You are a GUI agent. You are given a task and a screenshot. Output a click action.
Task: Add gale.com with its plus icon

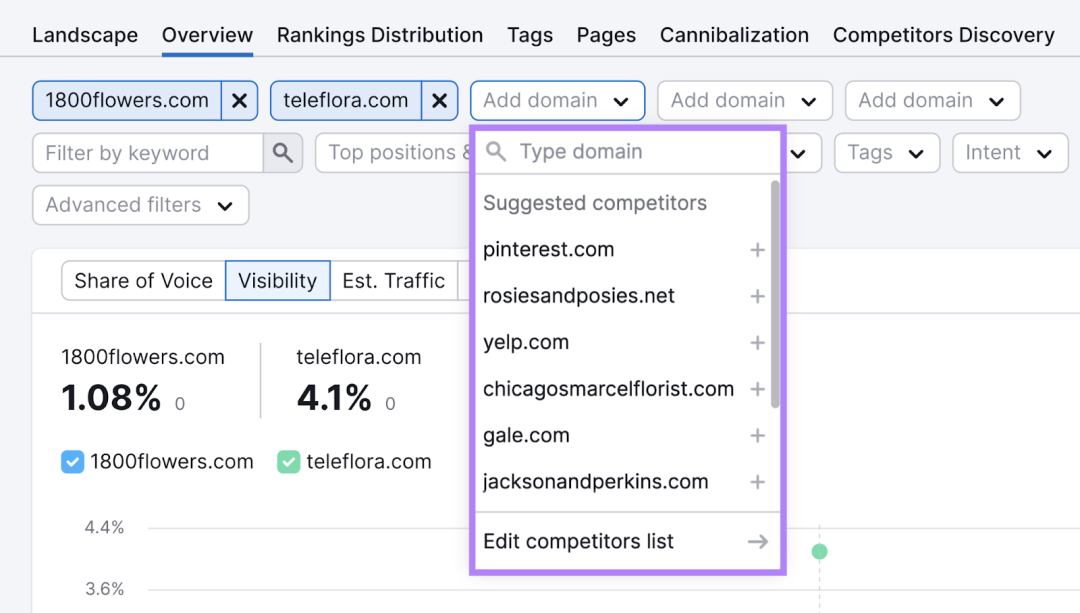click(758, 435)
